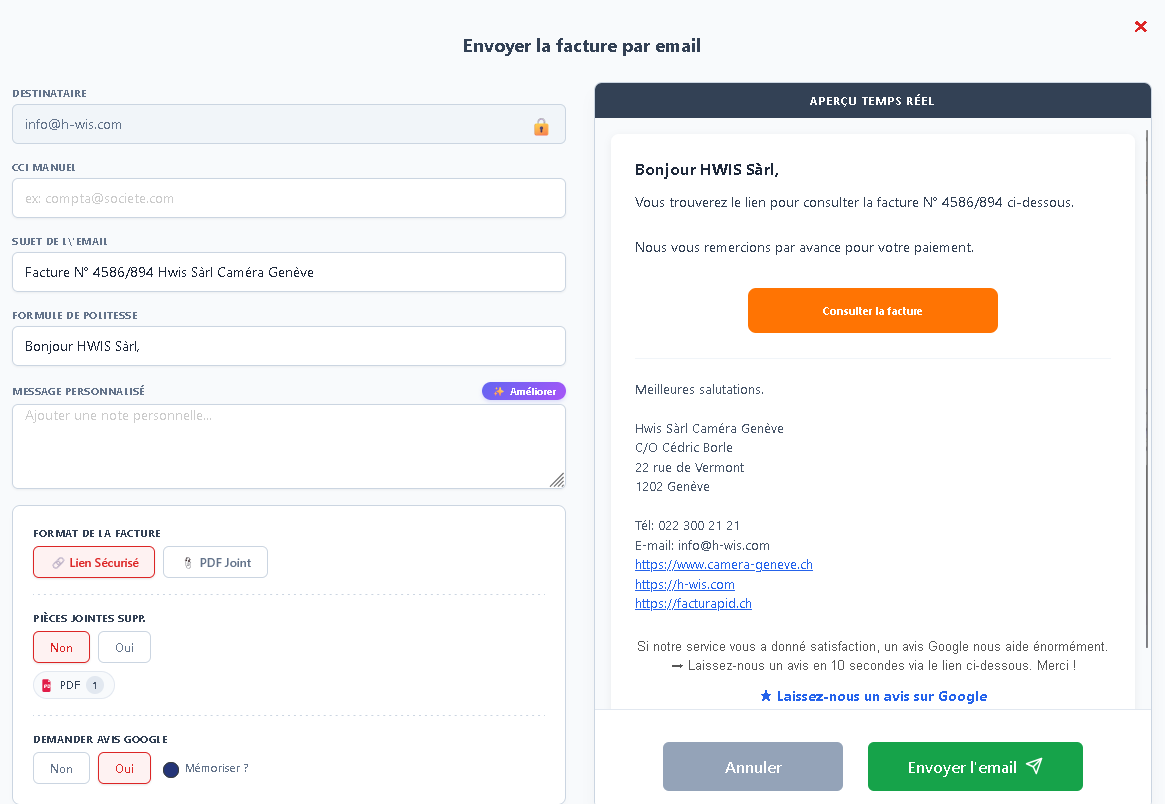
Task: Click the Annuler button
Action: point(752,767)
